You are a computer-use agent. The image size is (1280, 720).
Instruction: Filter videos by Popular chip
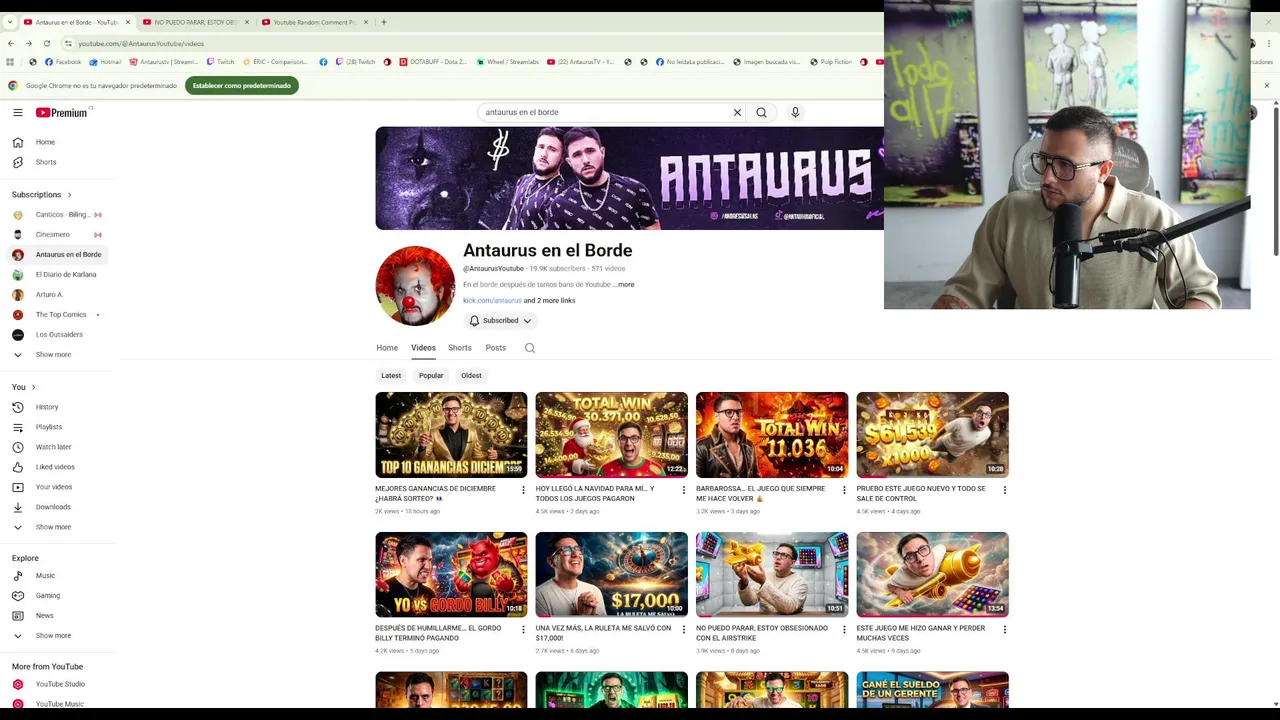point(431,376)
